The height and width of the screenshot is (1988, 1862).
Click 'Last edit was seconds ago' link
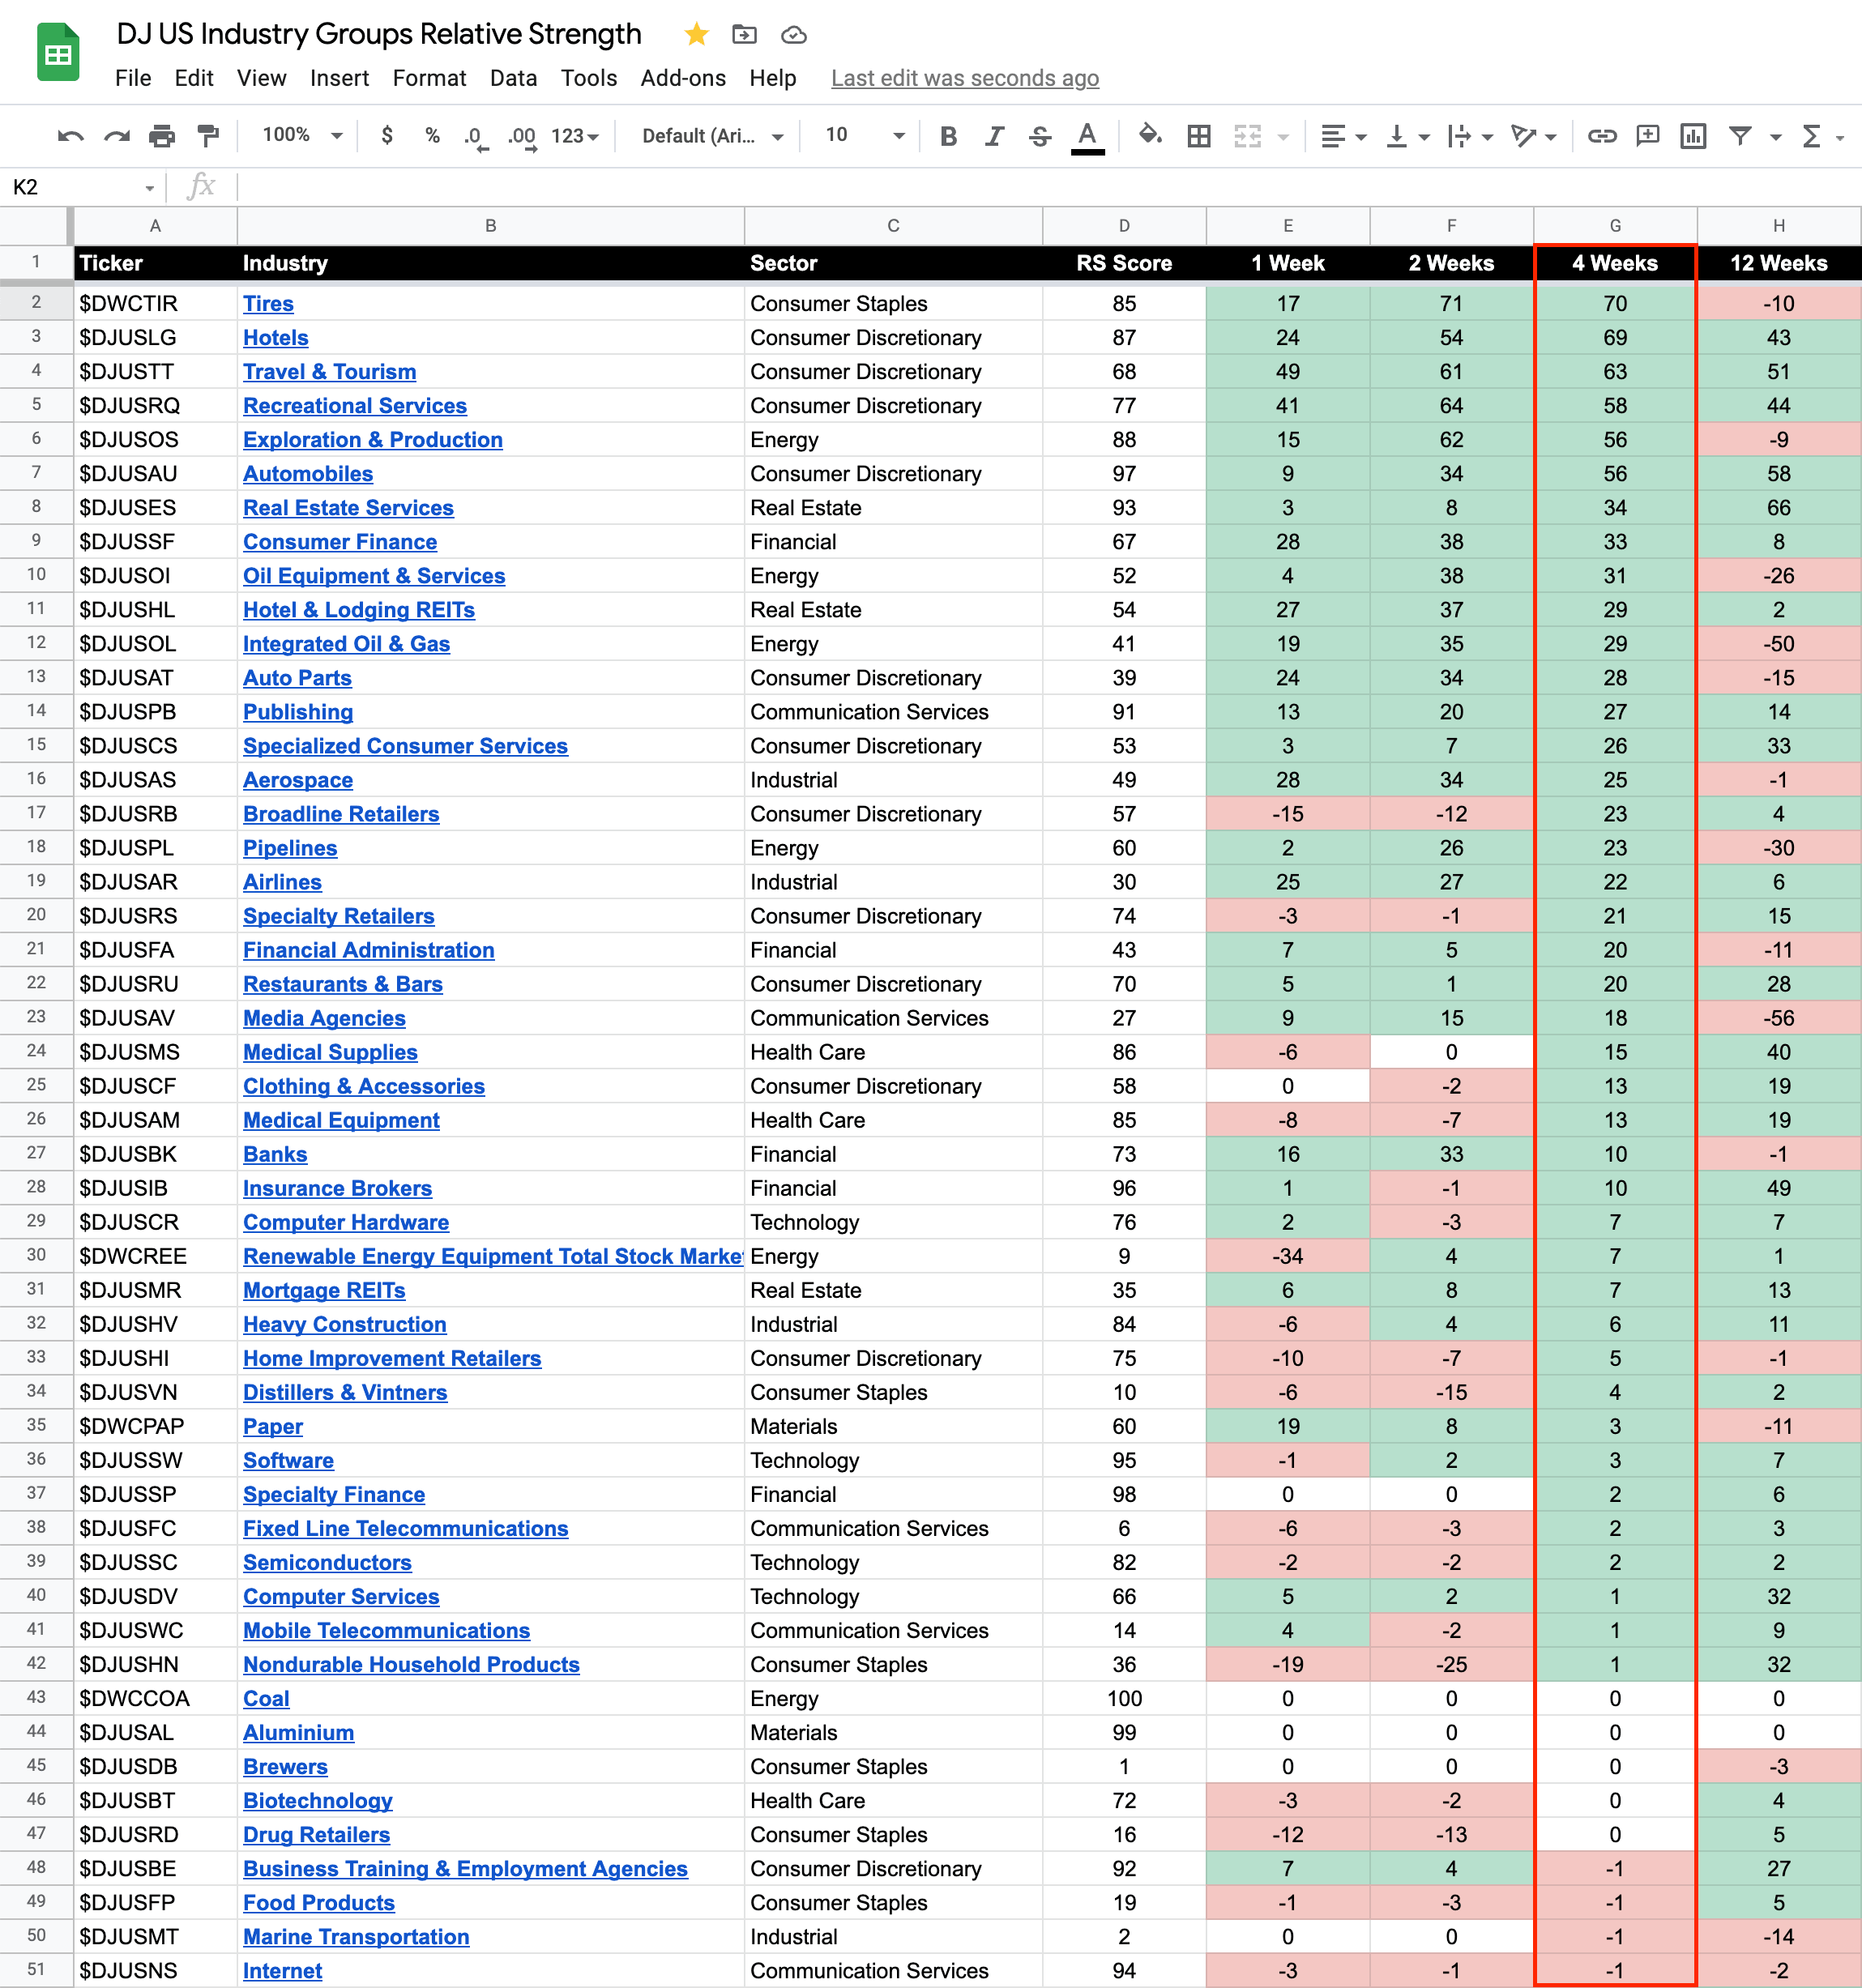tap(964, 78)
